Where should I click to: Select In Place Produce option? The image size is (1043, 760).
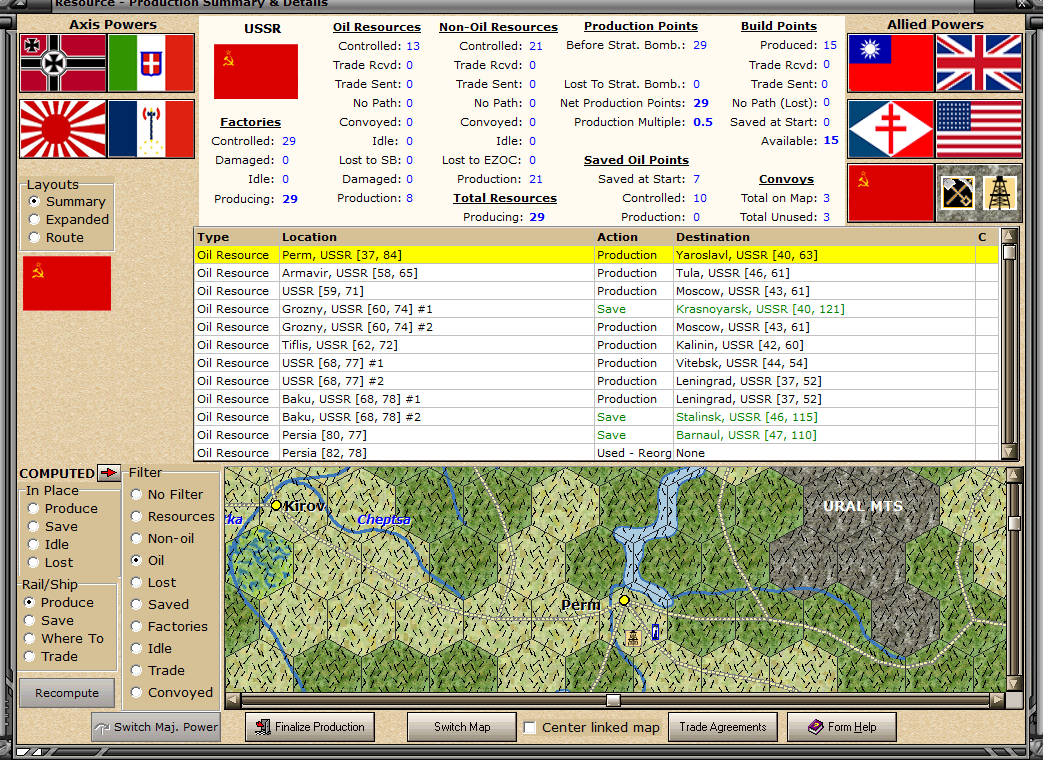(63, 508)
